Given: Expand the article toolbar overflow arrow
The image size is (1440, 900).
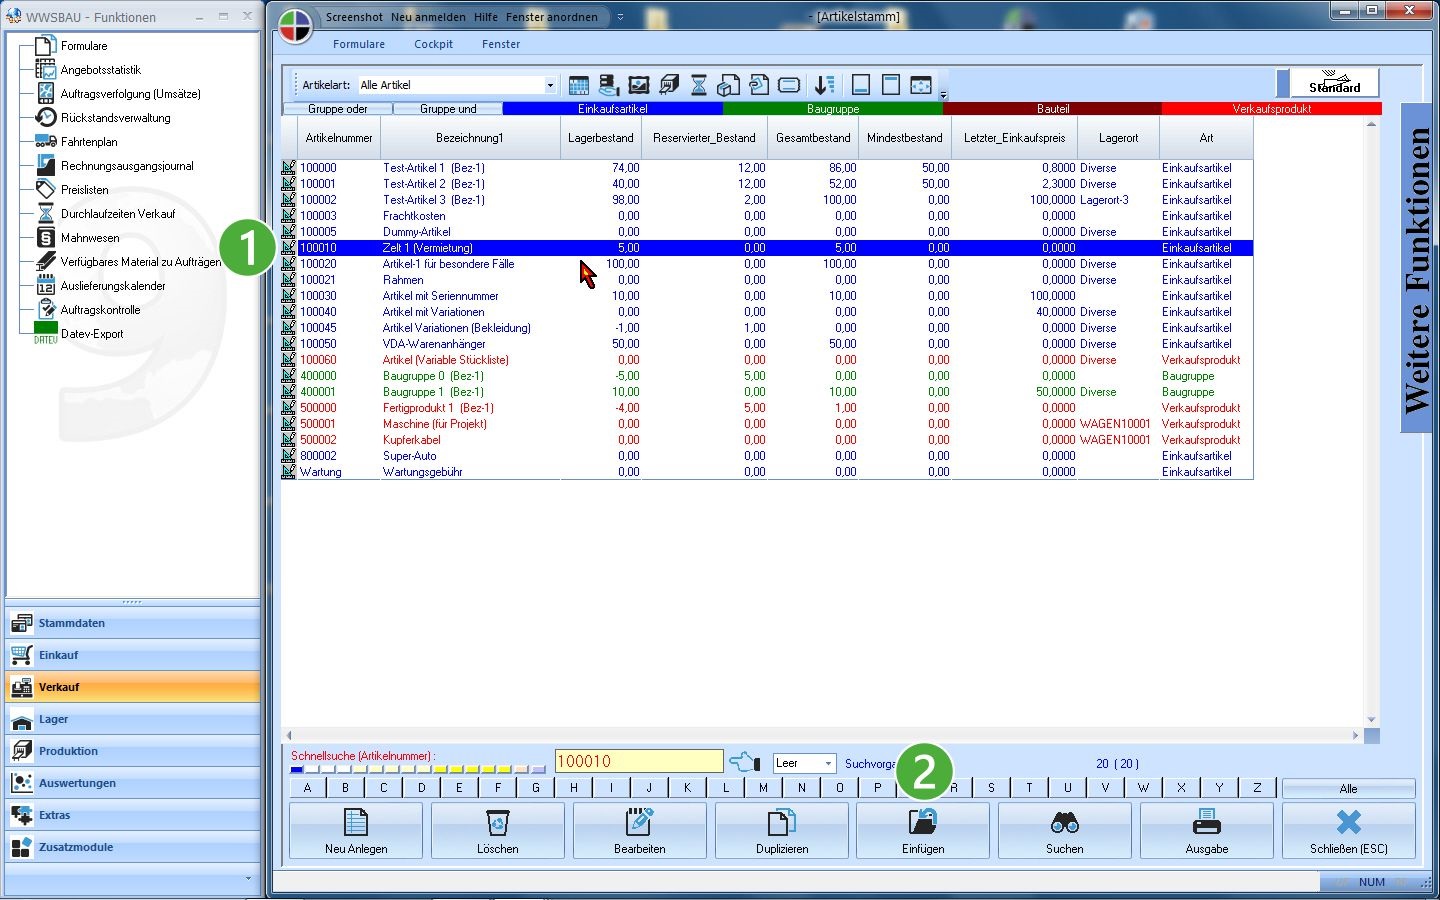Looking at the screenshot, I should click(x=943, y=96).
